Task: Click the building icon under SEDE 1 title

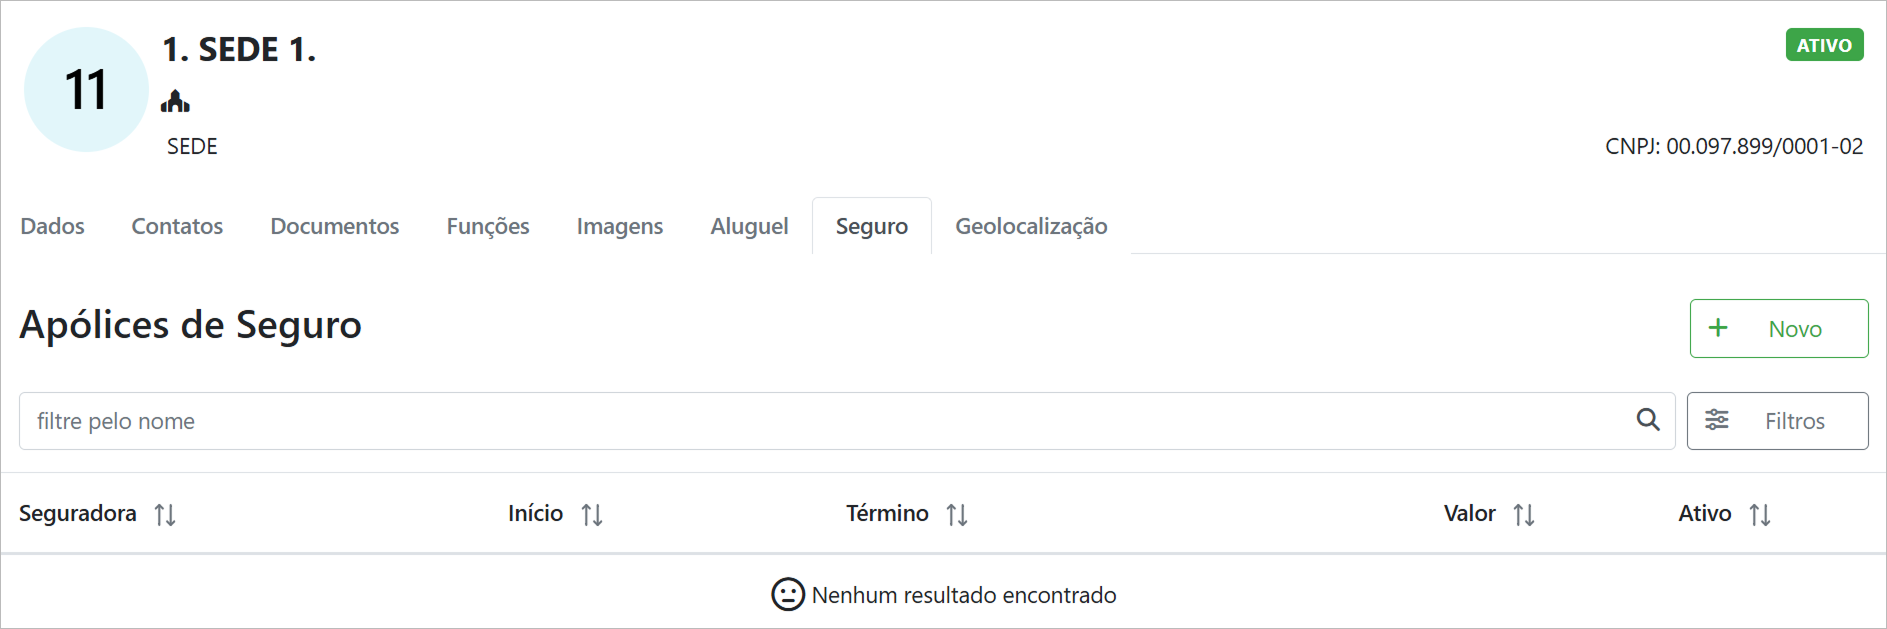Action: point(175,101)
